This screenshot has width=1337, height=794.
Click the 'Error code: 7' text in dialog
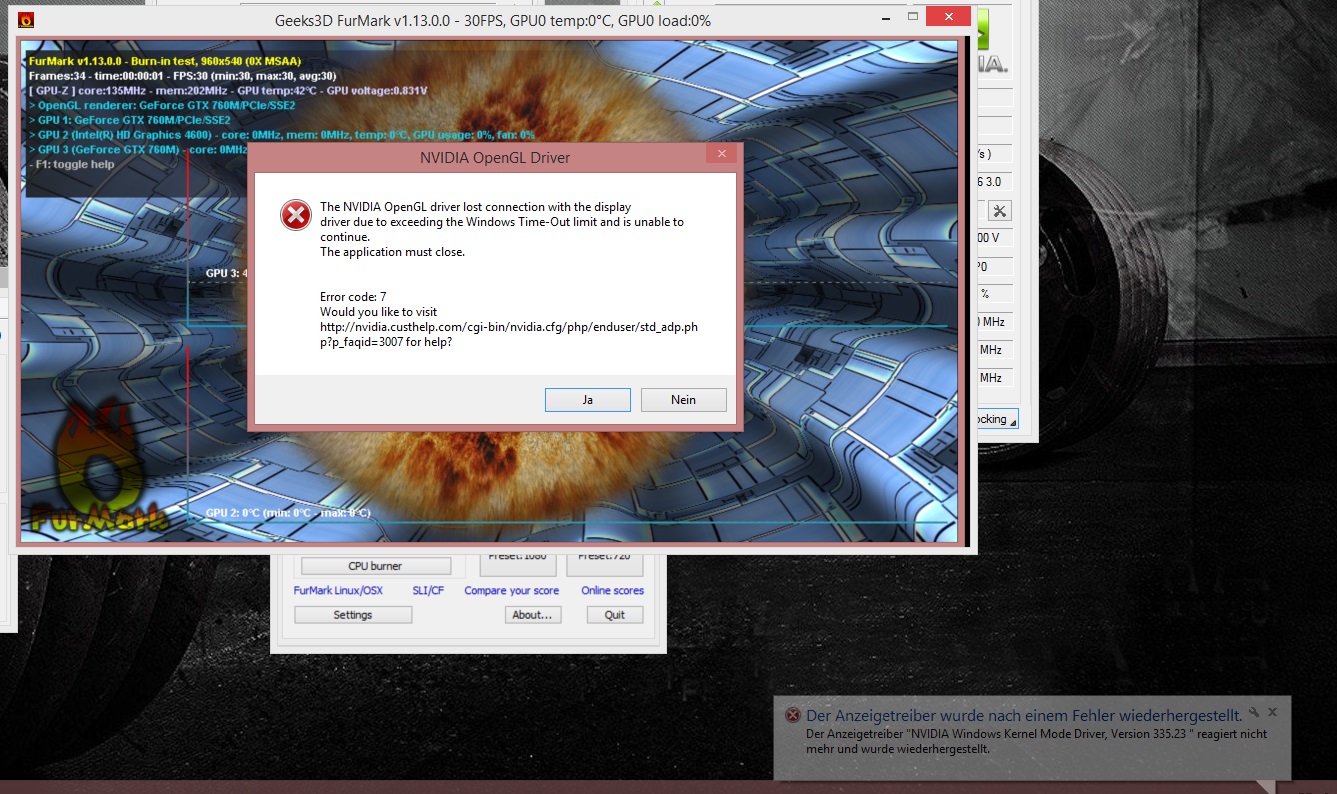pyautogui.click(x=353, y=297)
